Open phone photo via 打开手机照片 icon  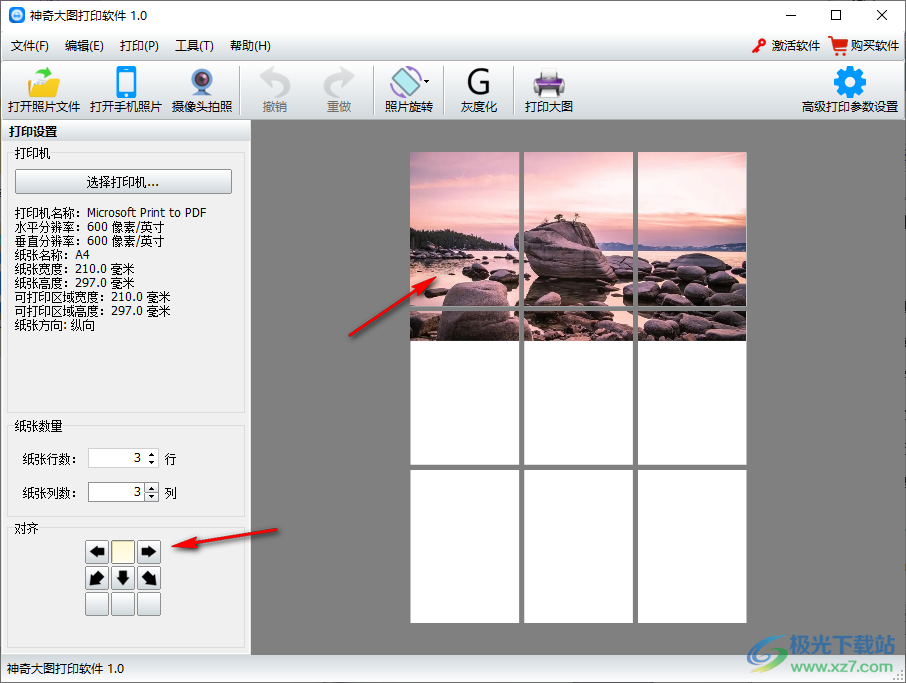coord(125,83)
